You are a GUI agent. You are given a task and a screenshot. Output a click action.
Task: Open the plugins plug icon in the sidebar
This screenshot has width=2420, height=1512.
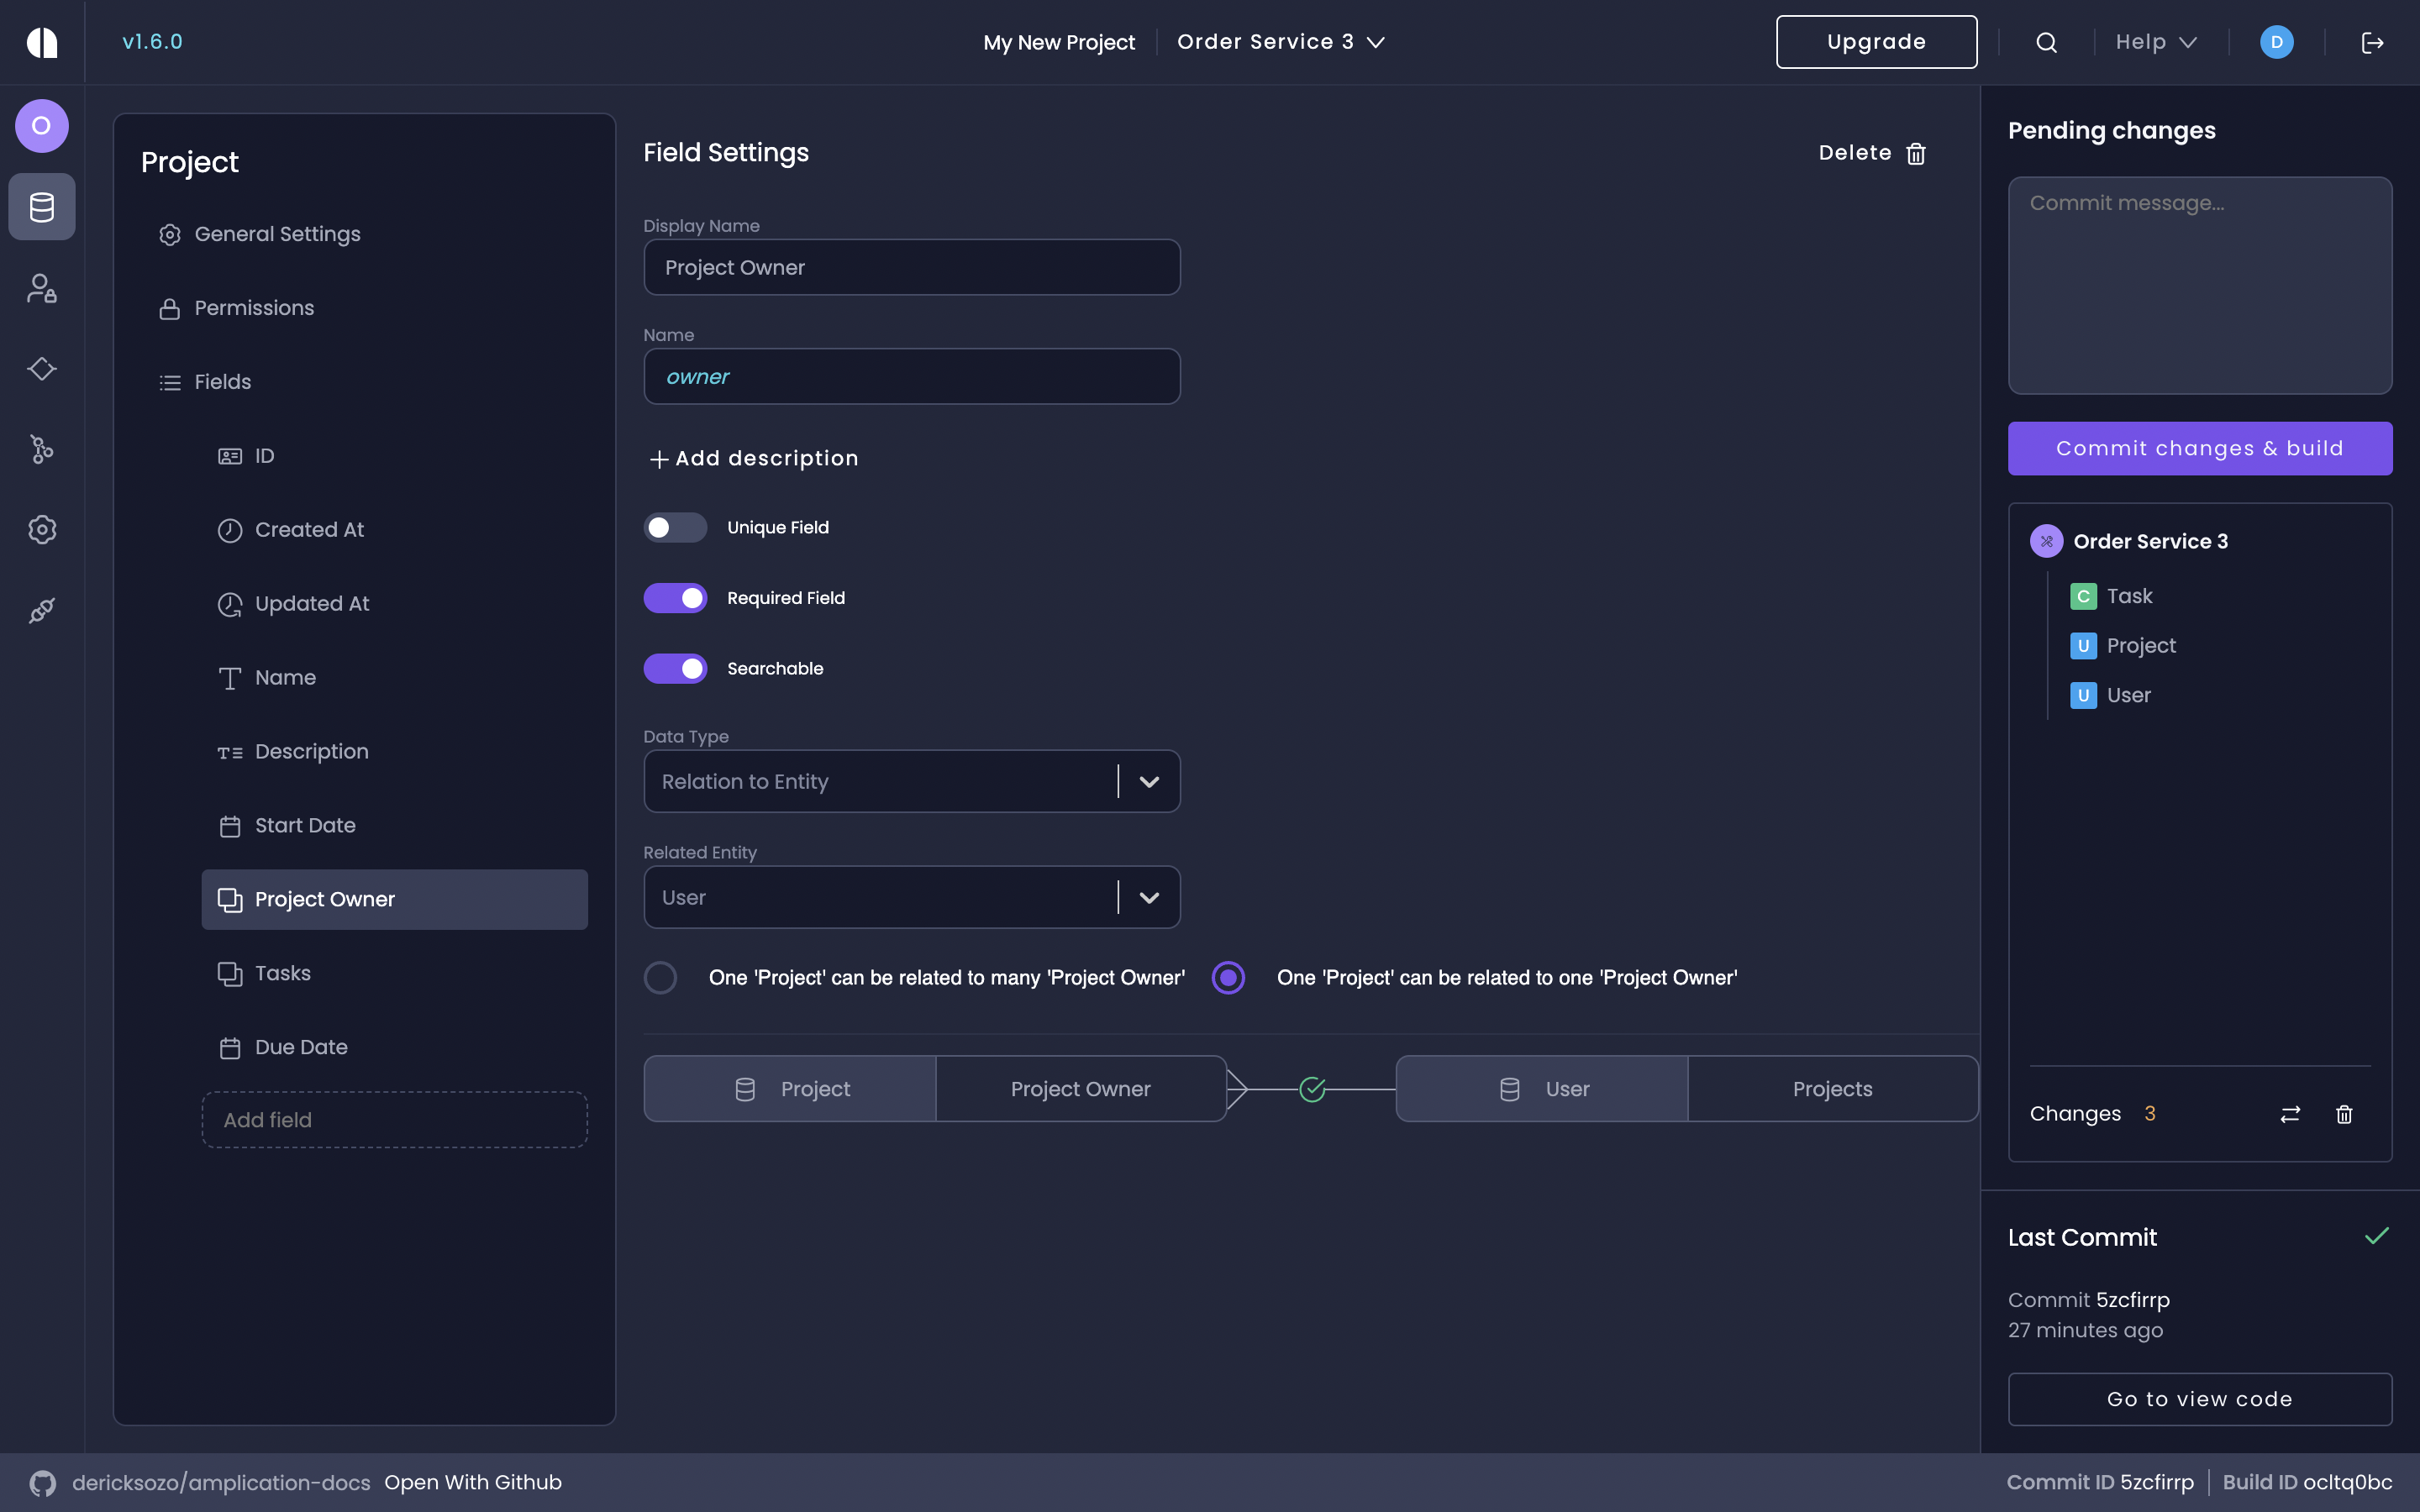coord(42,610)
